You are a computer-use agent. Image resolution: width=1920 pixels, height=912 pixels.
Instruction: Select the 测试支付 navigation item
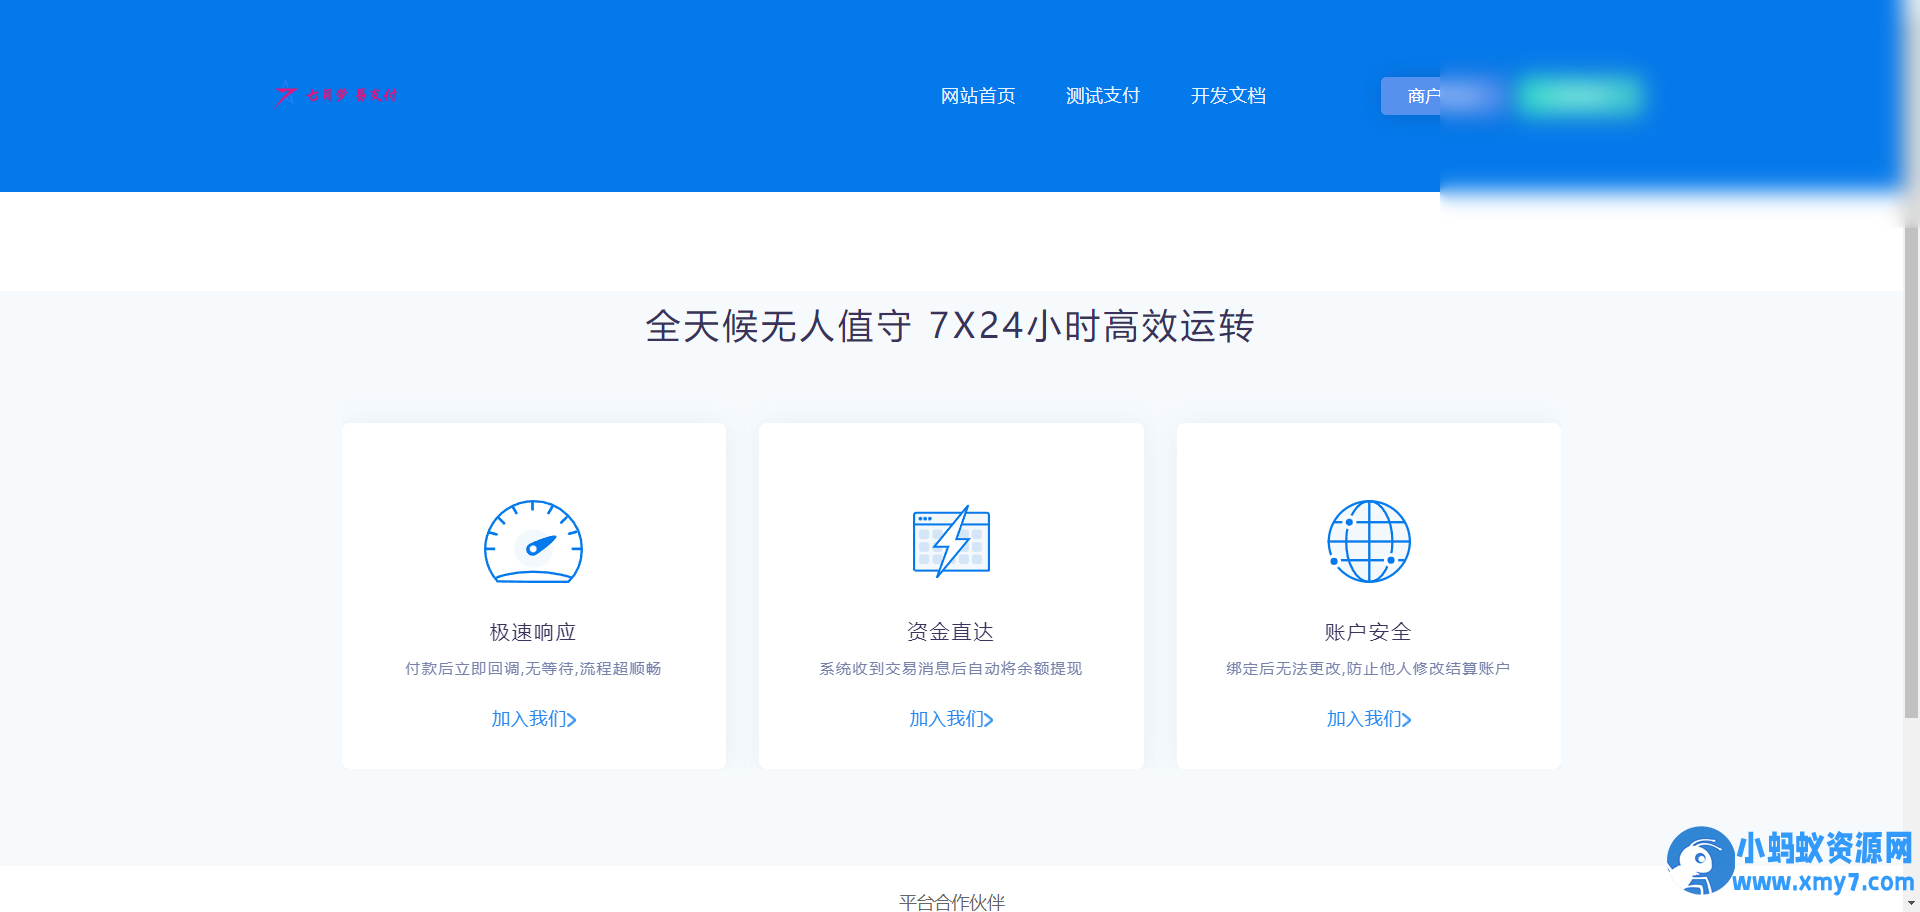coord(1103,95)
